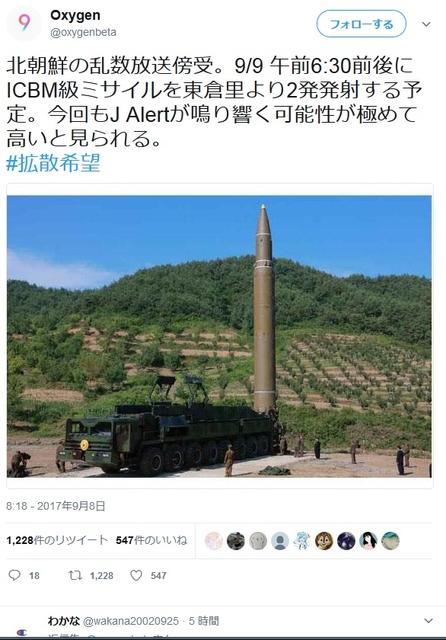Open the @oxygenbeta handle link
This screenshot has width=446, height=640.
tap(83, 32)
